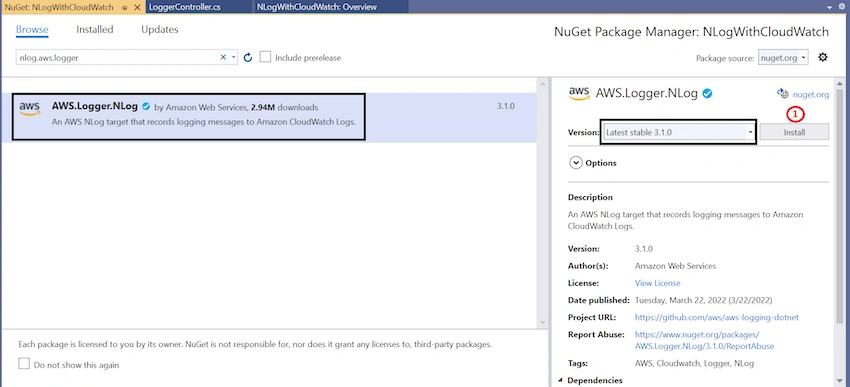Open the search history dropdown arrow
Screen dimensions: 850x387
[x=234, y=57]
